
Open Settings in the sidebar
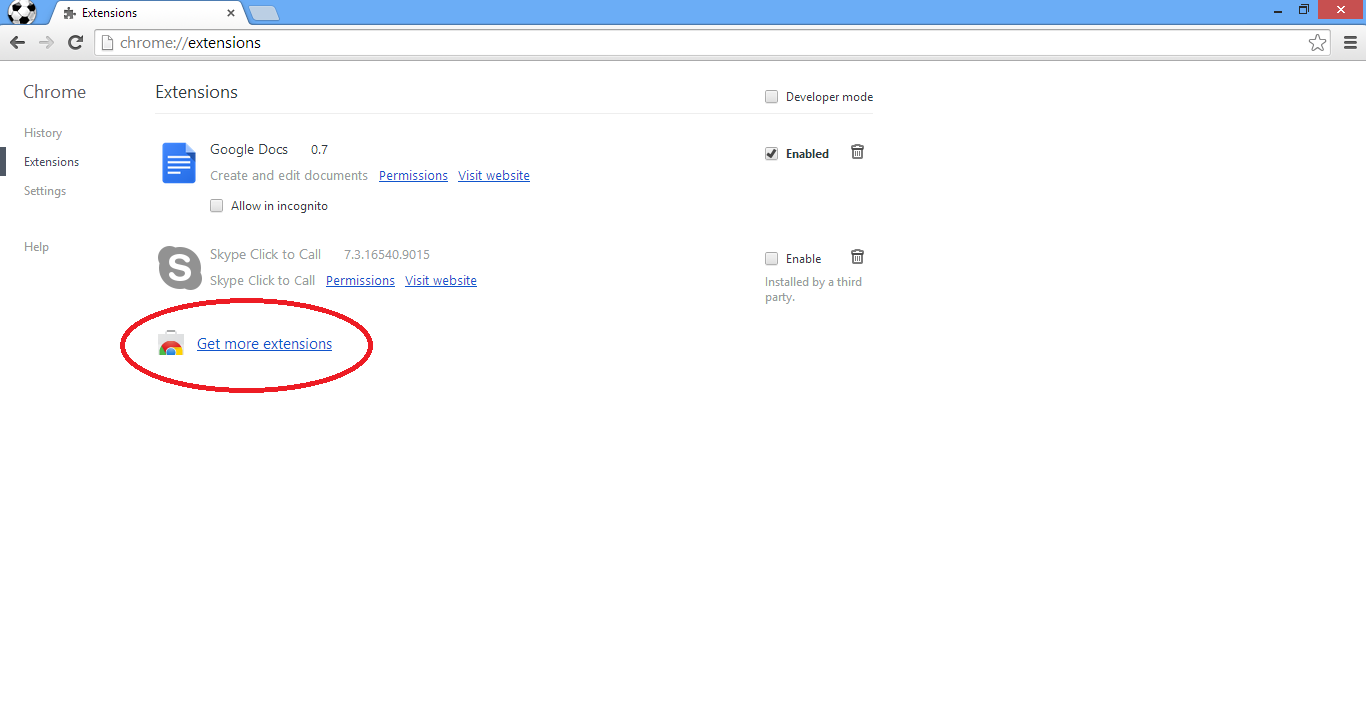[45, 191]
